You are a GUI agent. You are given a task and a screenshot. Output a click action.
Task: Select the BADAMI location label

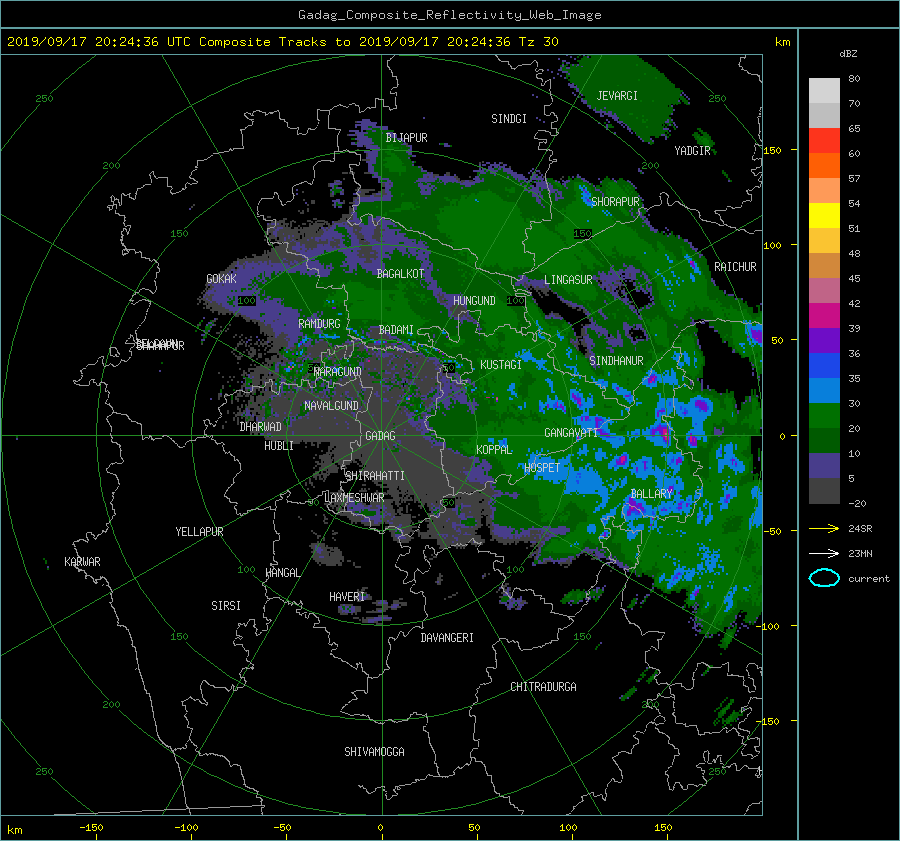pyautogui.click(x=396, y=330)
